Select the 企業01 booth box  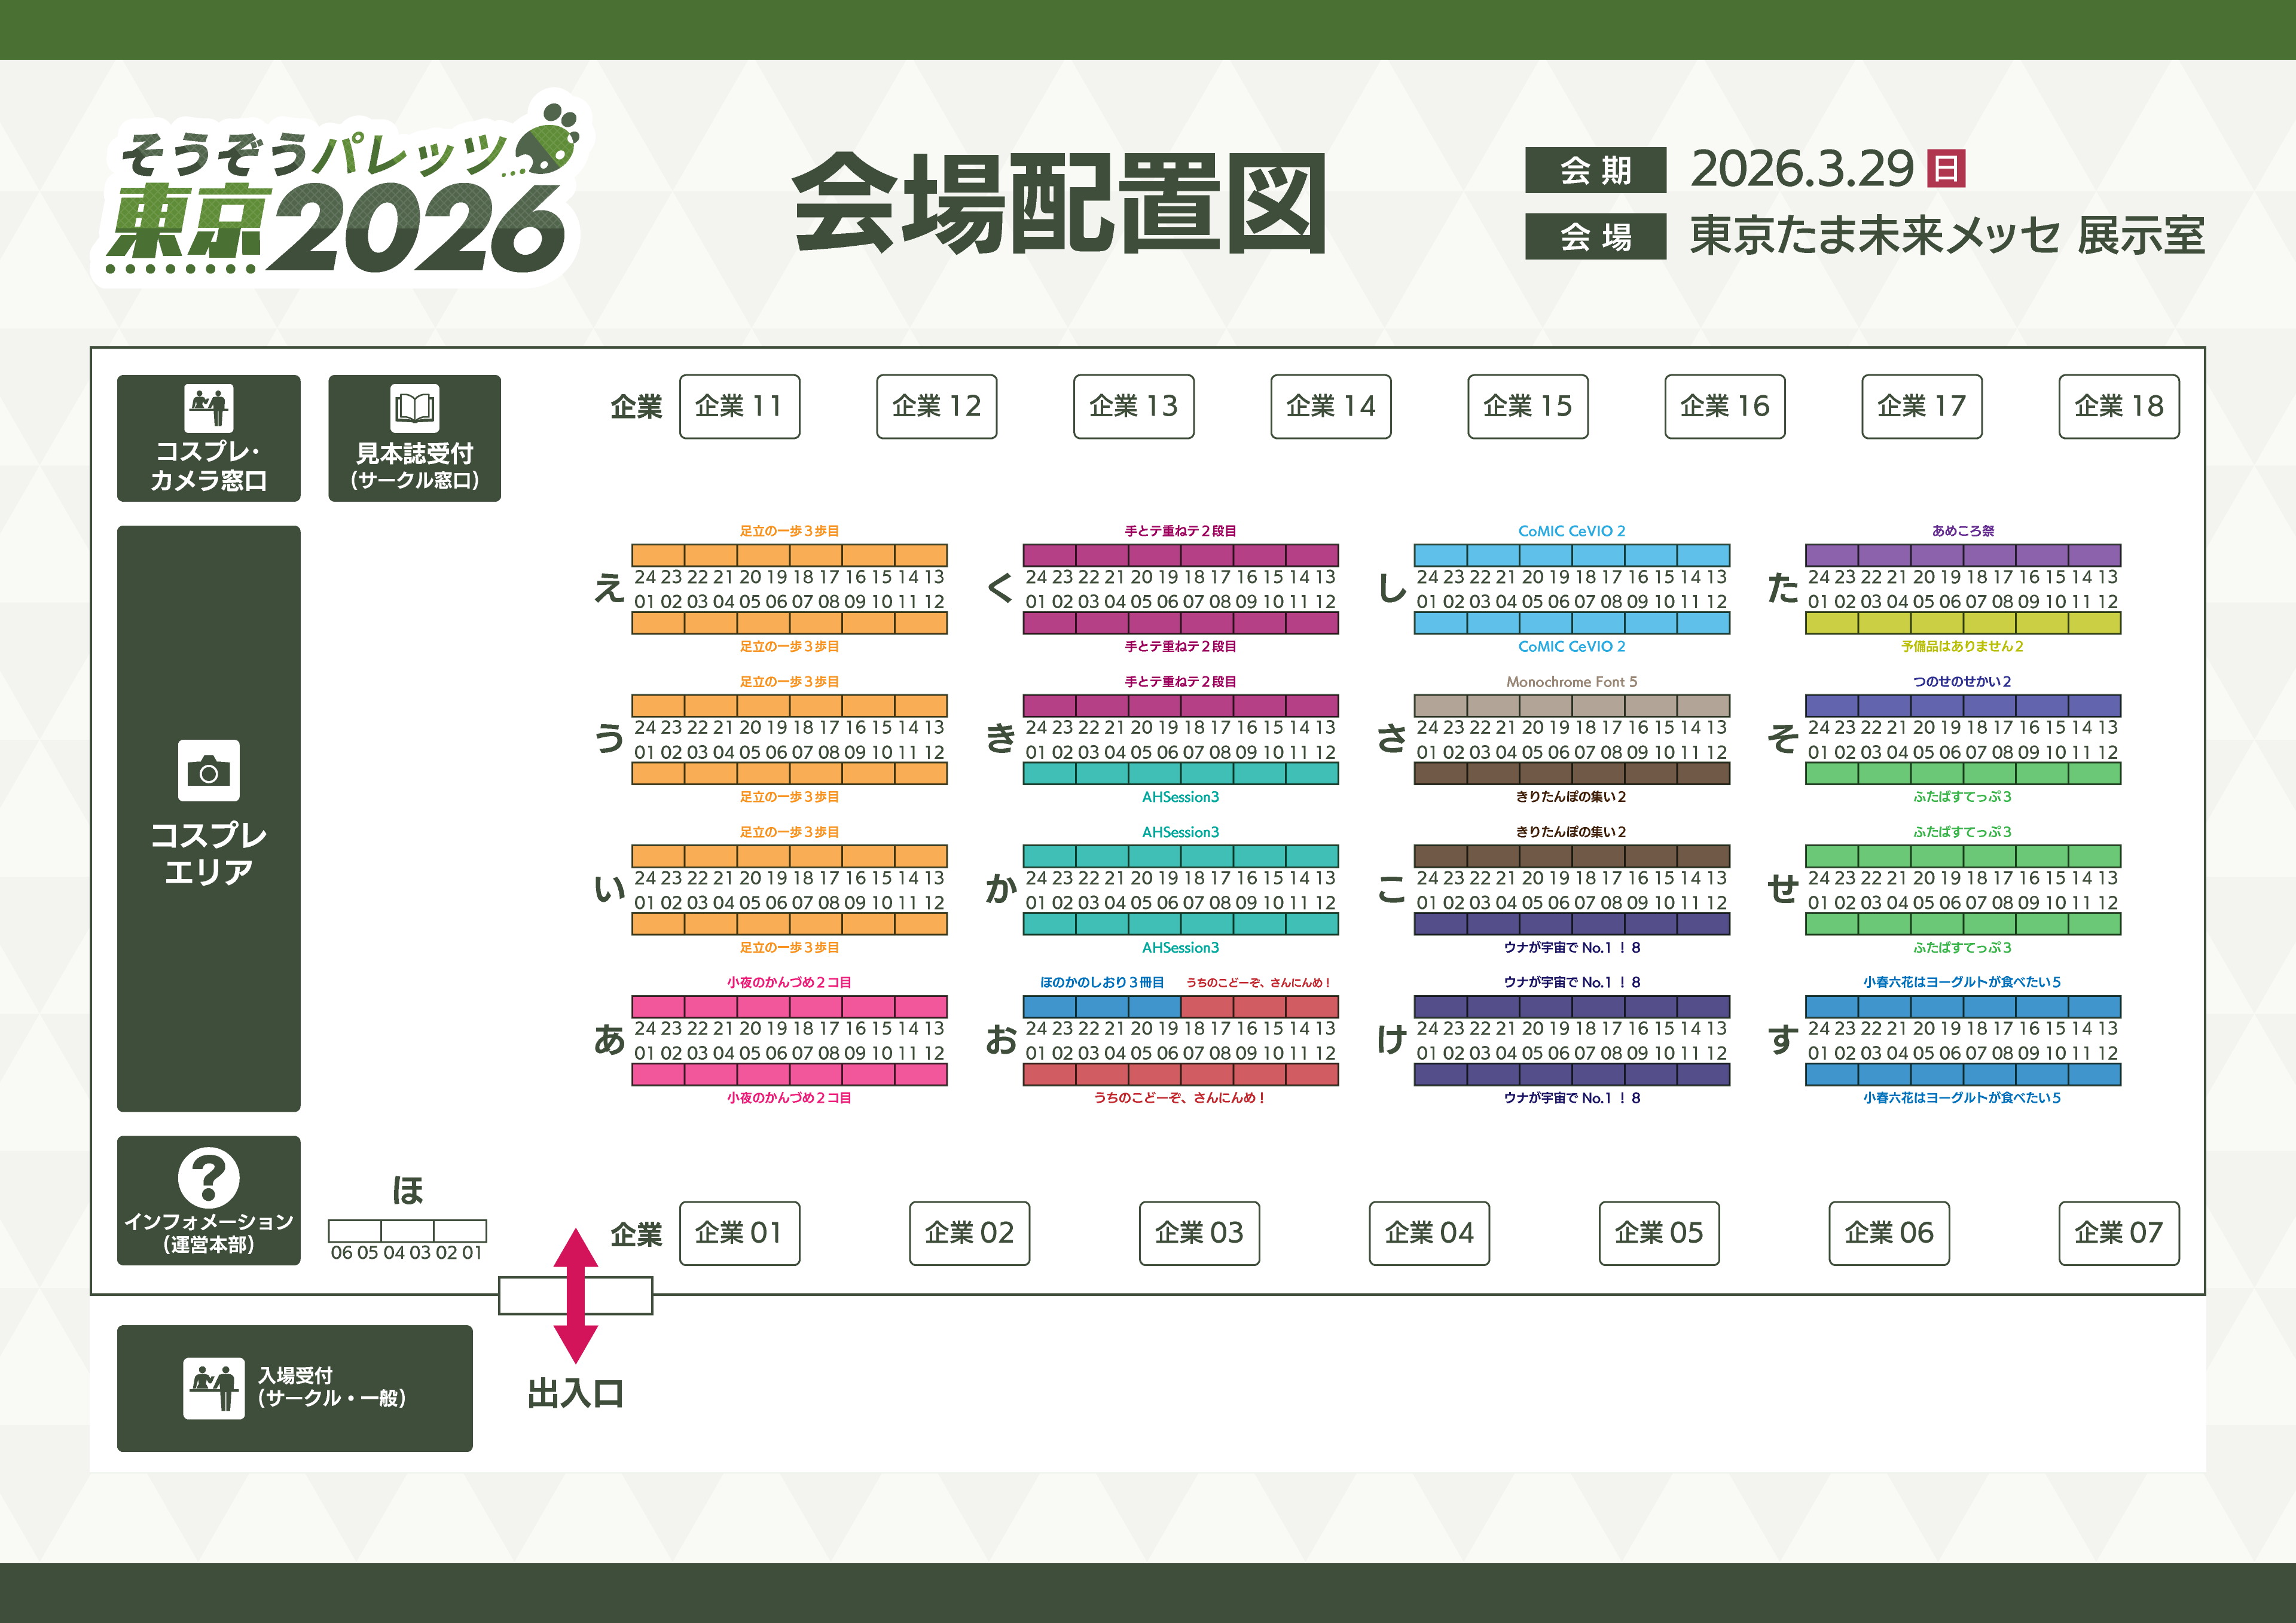(739, 1234)
